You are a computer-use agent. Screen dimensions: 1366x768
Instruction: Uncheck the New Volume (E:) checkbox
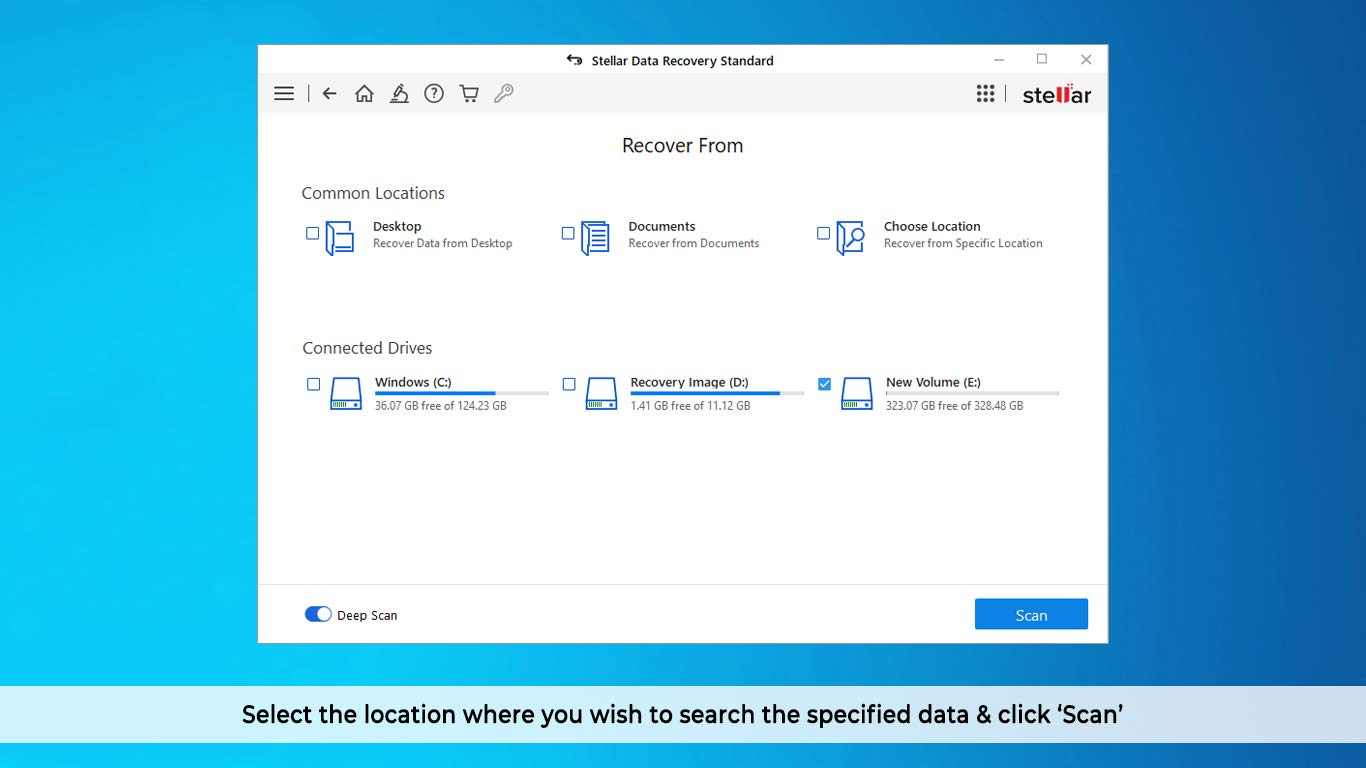tap(824, 384)
